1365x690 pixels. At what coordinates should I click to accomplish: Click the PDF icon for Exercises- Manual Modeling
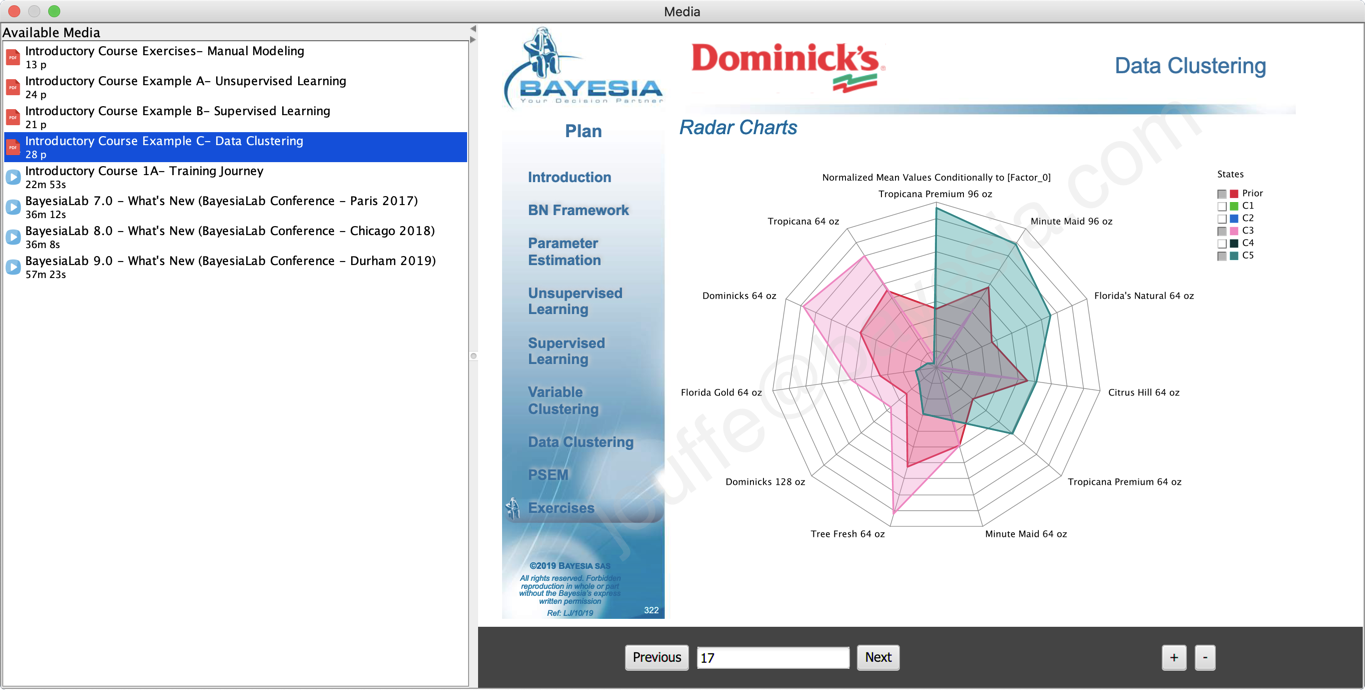point(13,57)
